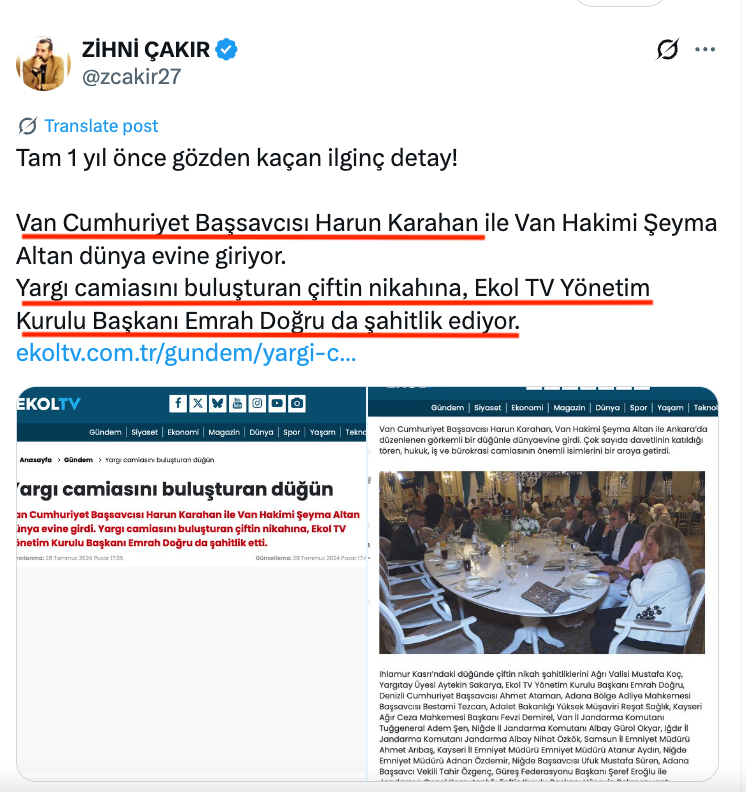Click the Grok icon beside Translate post
Viewport: 746px width, 792px height.
coord(27,126)
